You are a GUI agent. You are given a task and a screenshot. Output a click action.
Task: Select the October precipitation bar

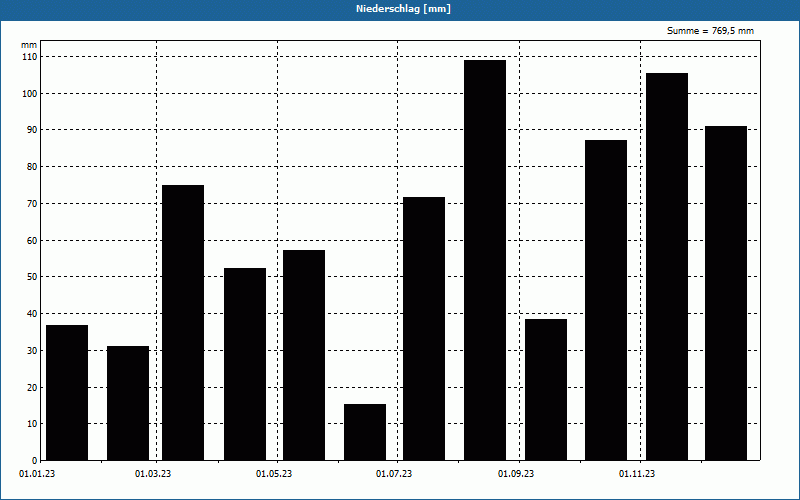[x=606, y=300]
